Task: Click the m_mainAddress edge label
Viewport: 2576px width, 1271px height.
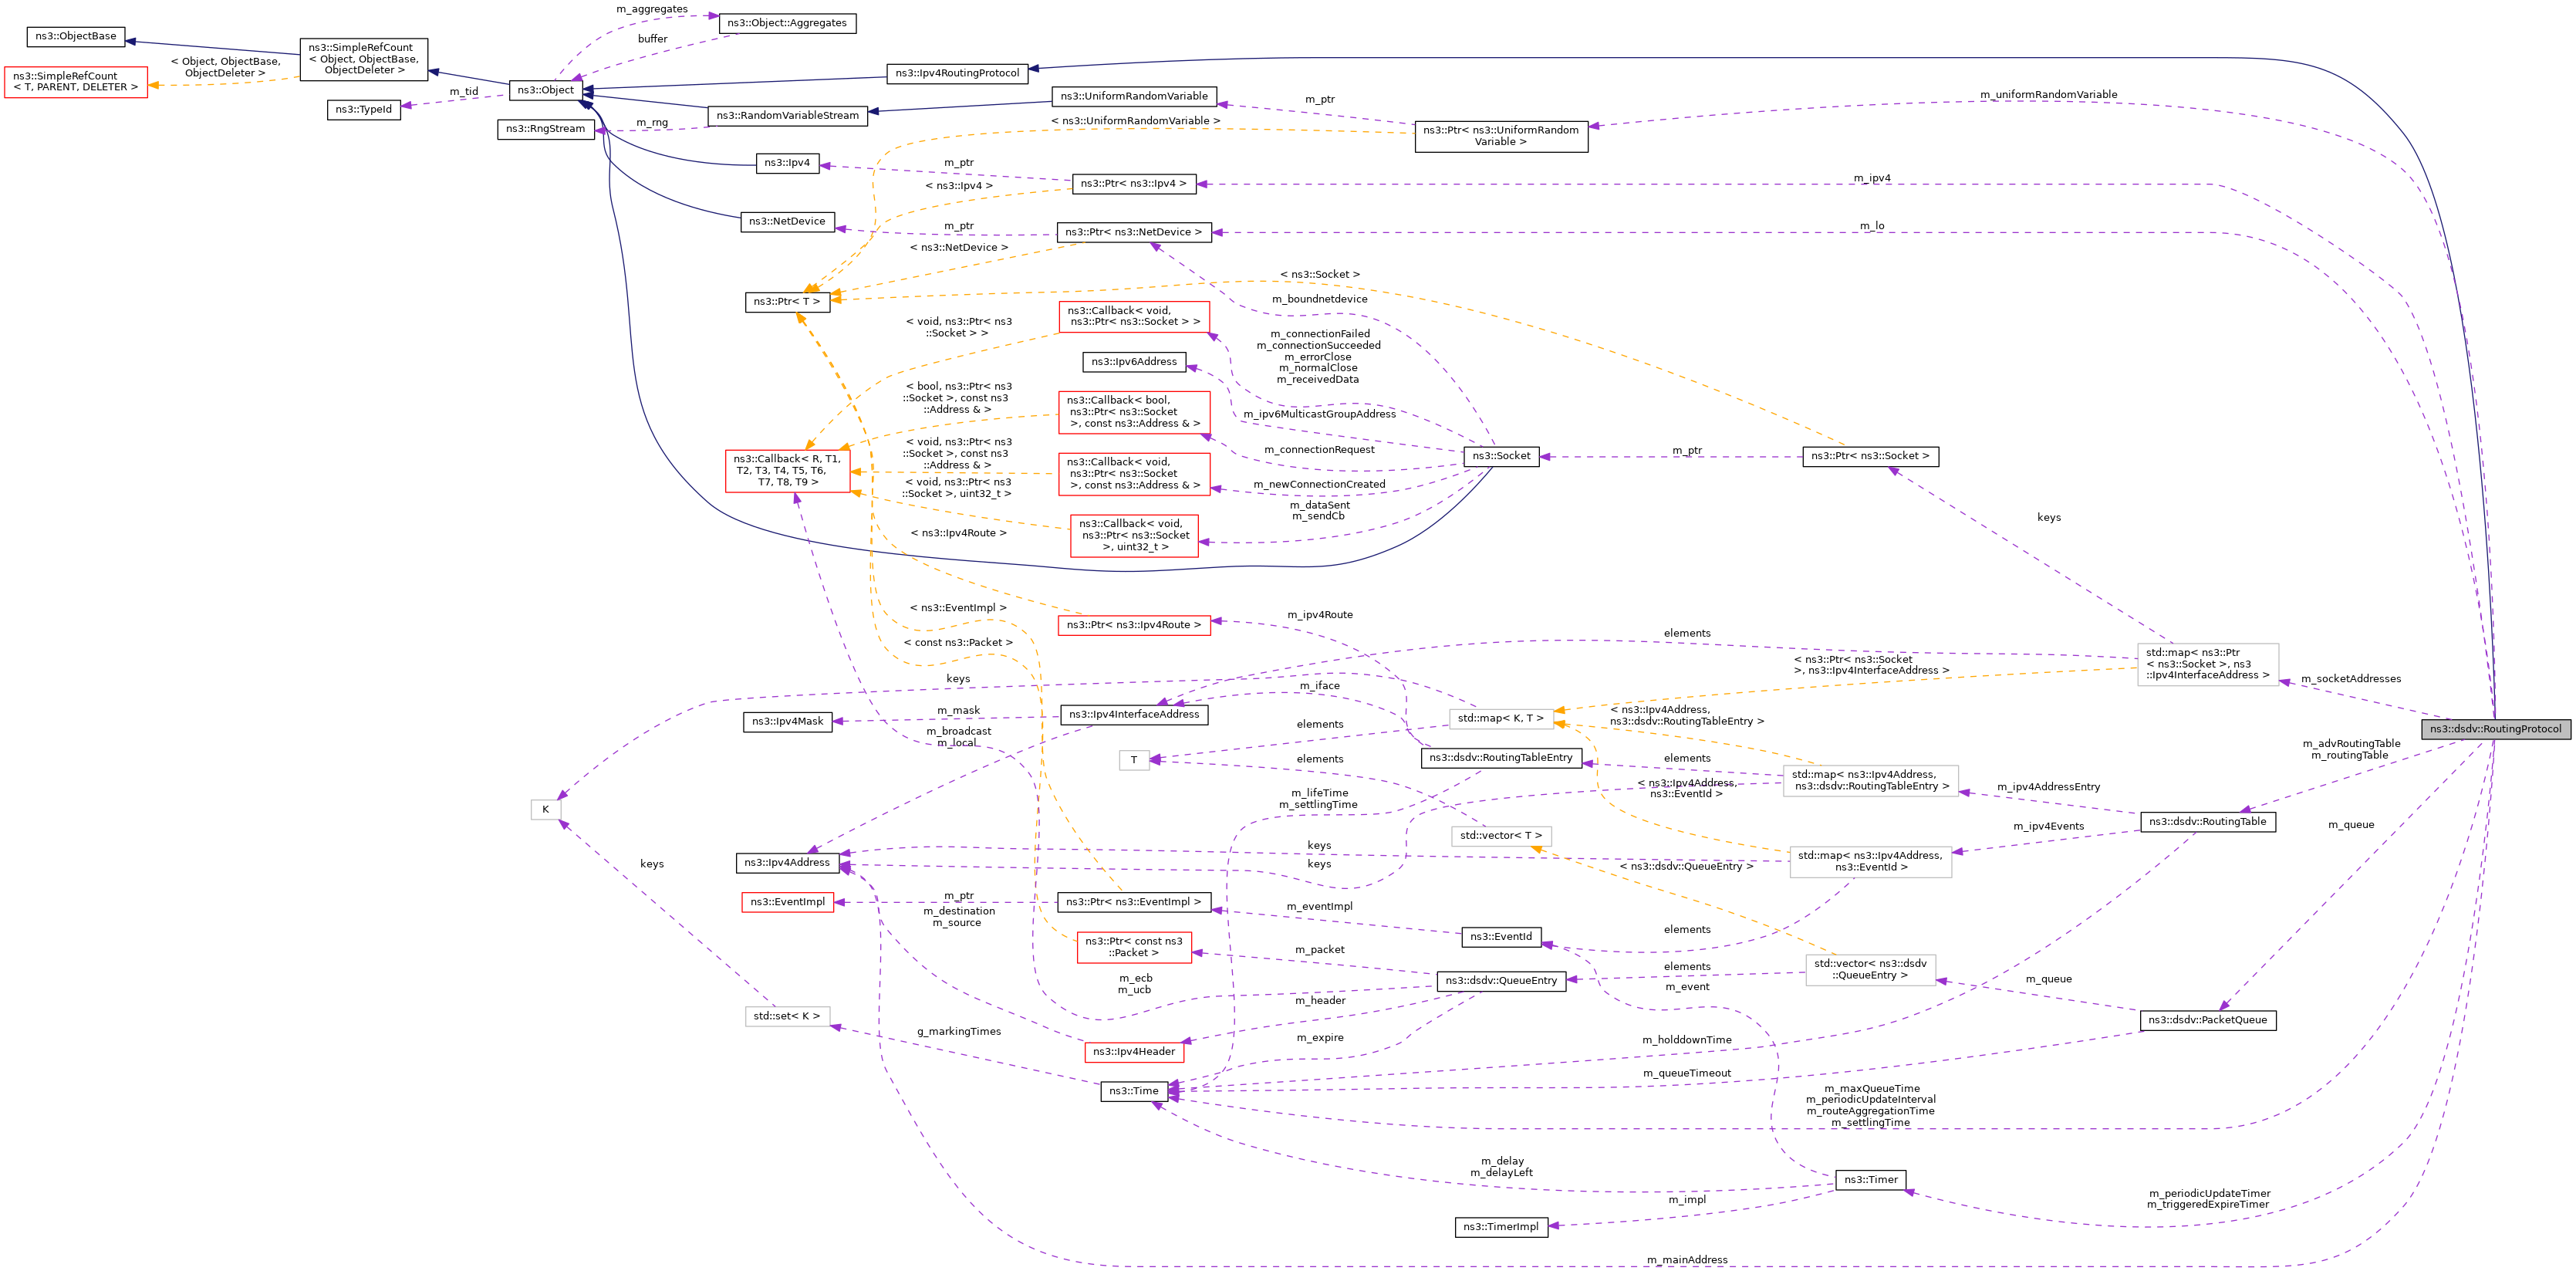Action: click(x=1687, y=1260)
